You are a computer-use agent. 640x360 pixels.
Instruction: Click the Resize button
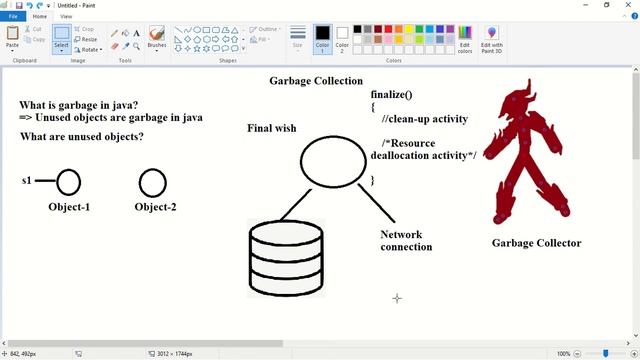tap(86, 40)
